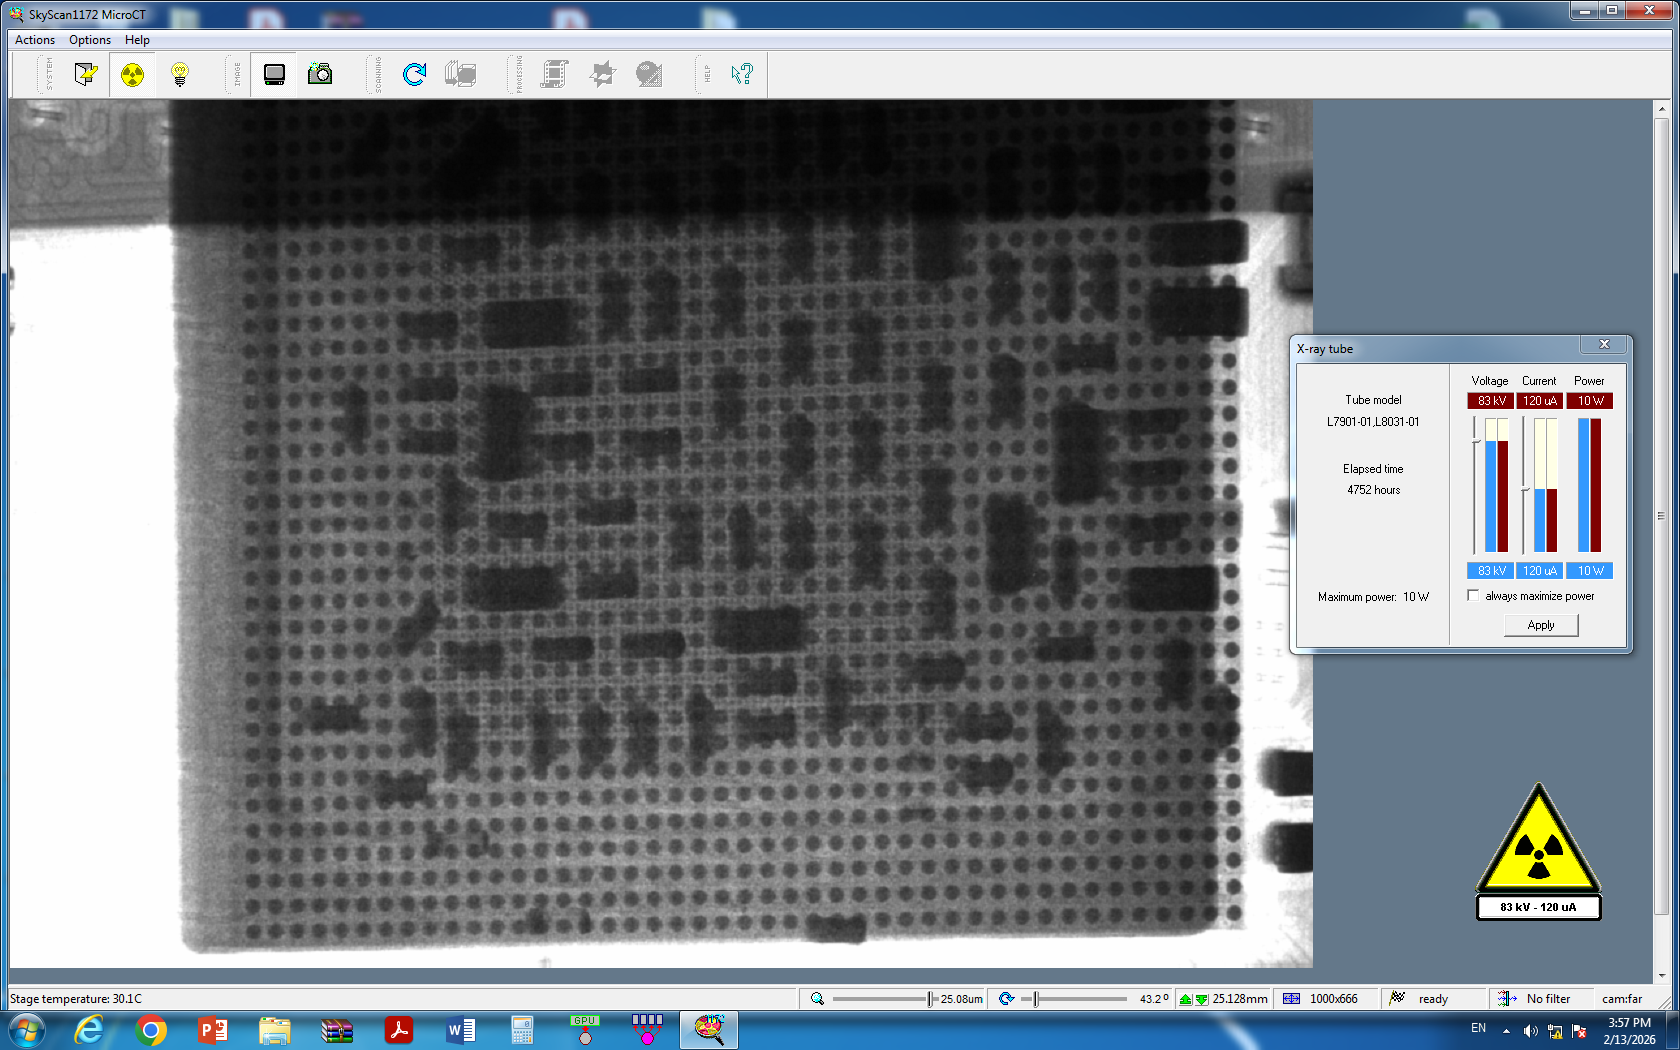Click the No filter icon in status bar
The width and height of the screenshot is (1680, 1050).
[x=1506, y=999]
